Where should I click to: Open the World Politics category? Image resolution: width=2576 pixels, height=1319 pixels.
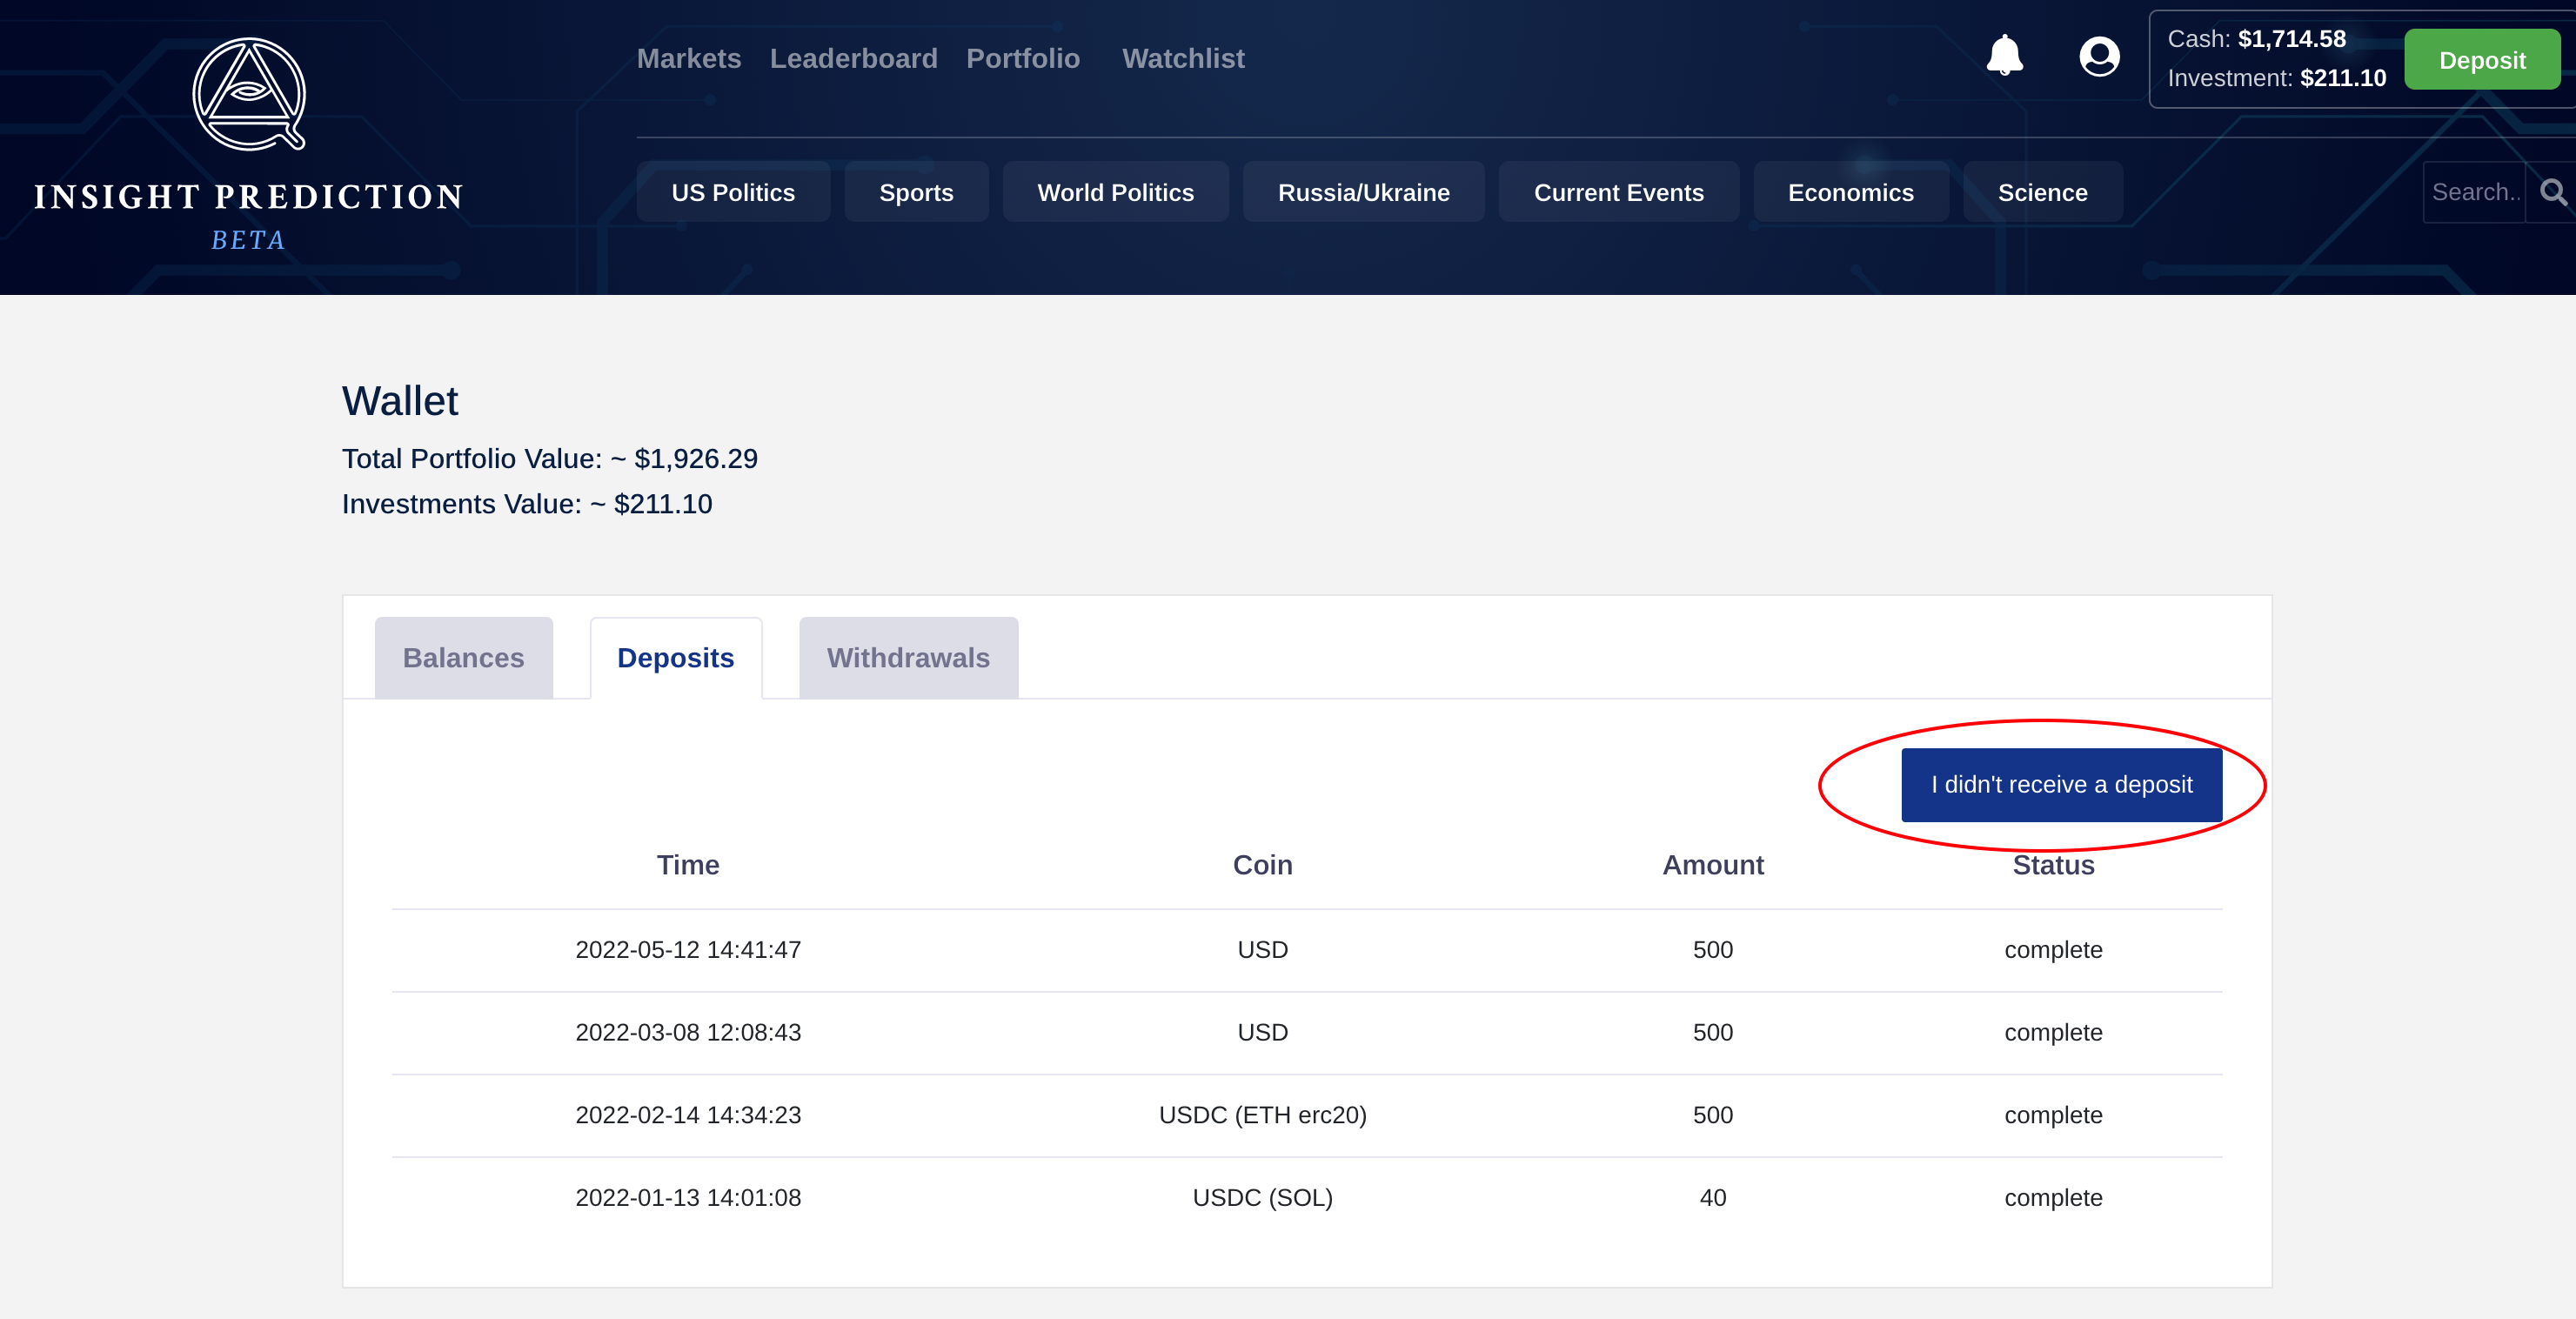pos(1115,192)
